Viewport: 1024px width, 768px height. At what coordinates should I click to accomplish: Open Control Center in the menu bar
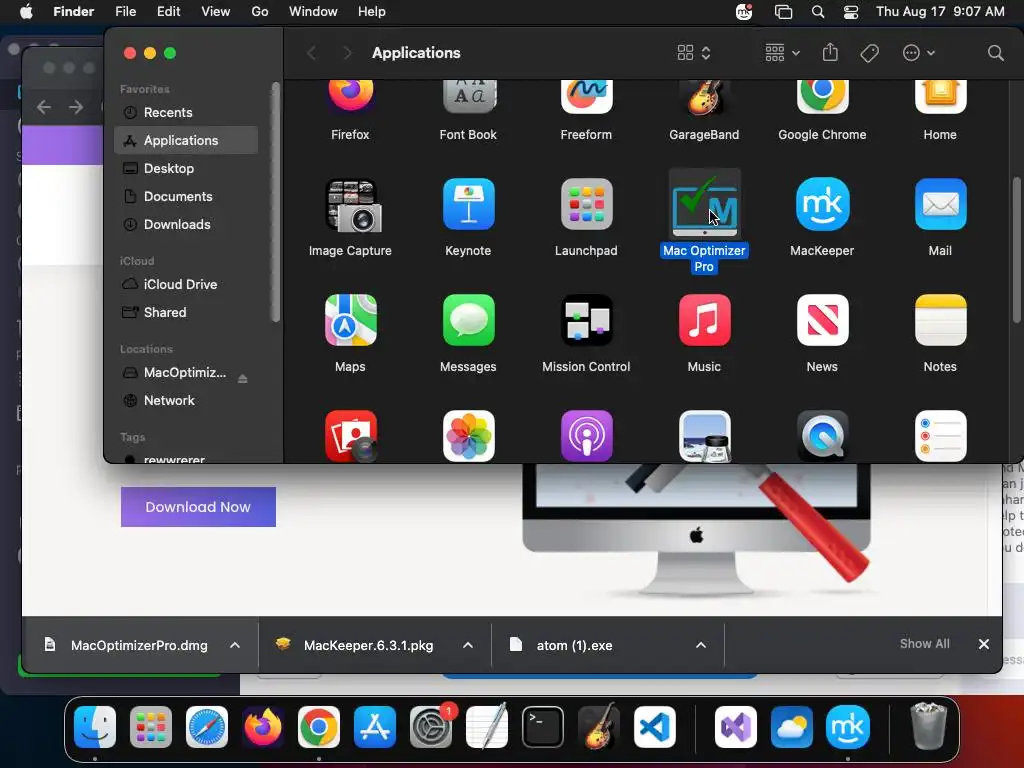pyautogui.click(x=851, y=12)
